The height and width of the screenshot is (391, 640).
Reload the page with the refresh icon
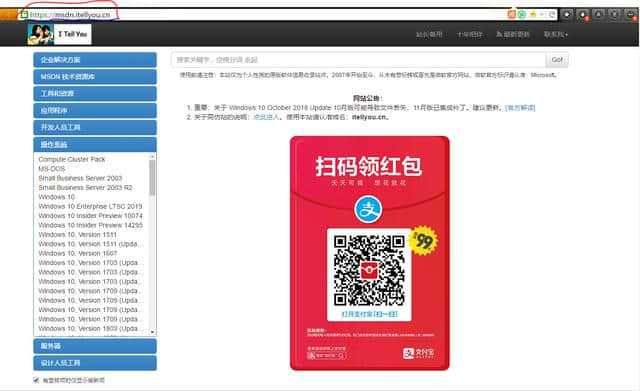click(551, 14)
